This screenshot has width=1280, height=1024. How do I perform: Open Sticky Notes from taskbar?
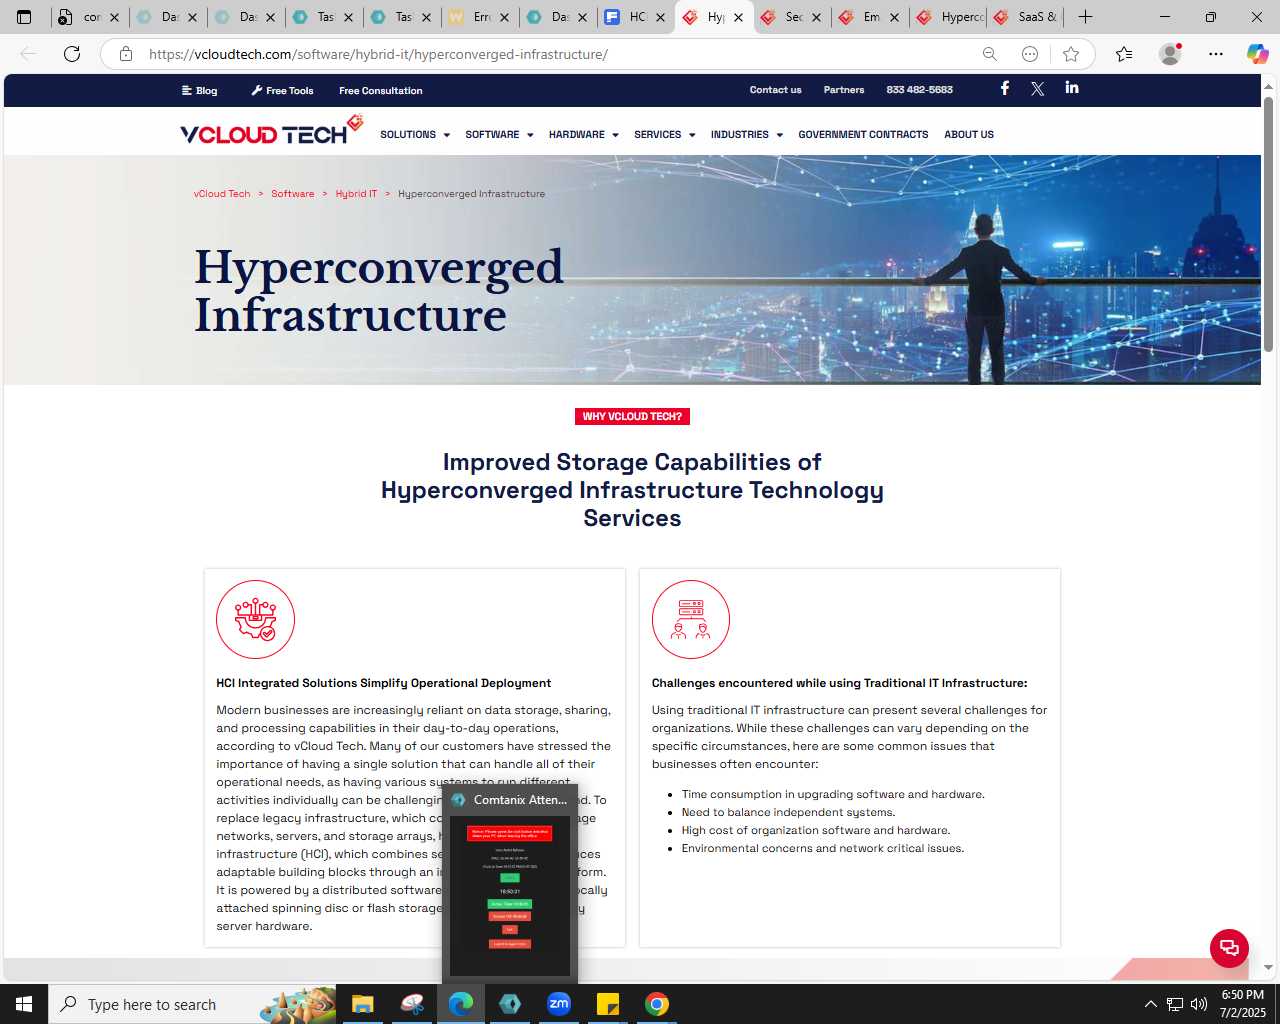pyautogui.click(x=608, y=1004)
